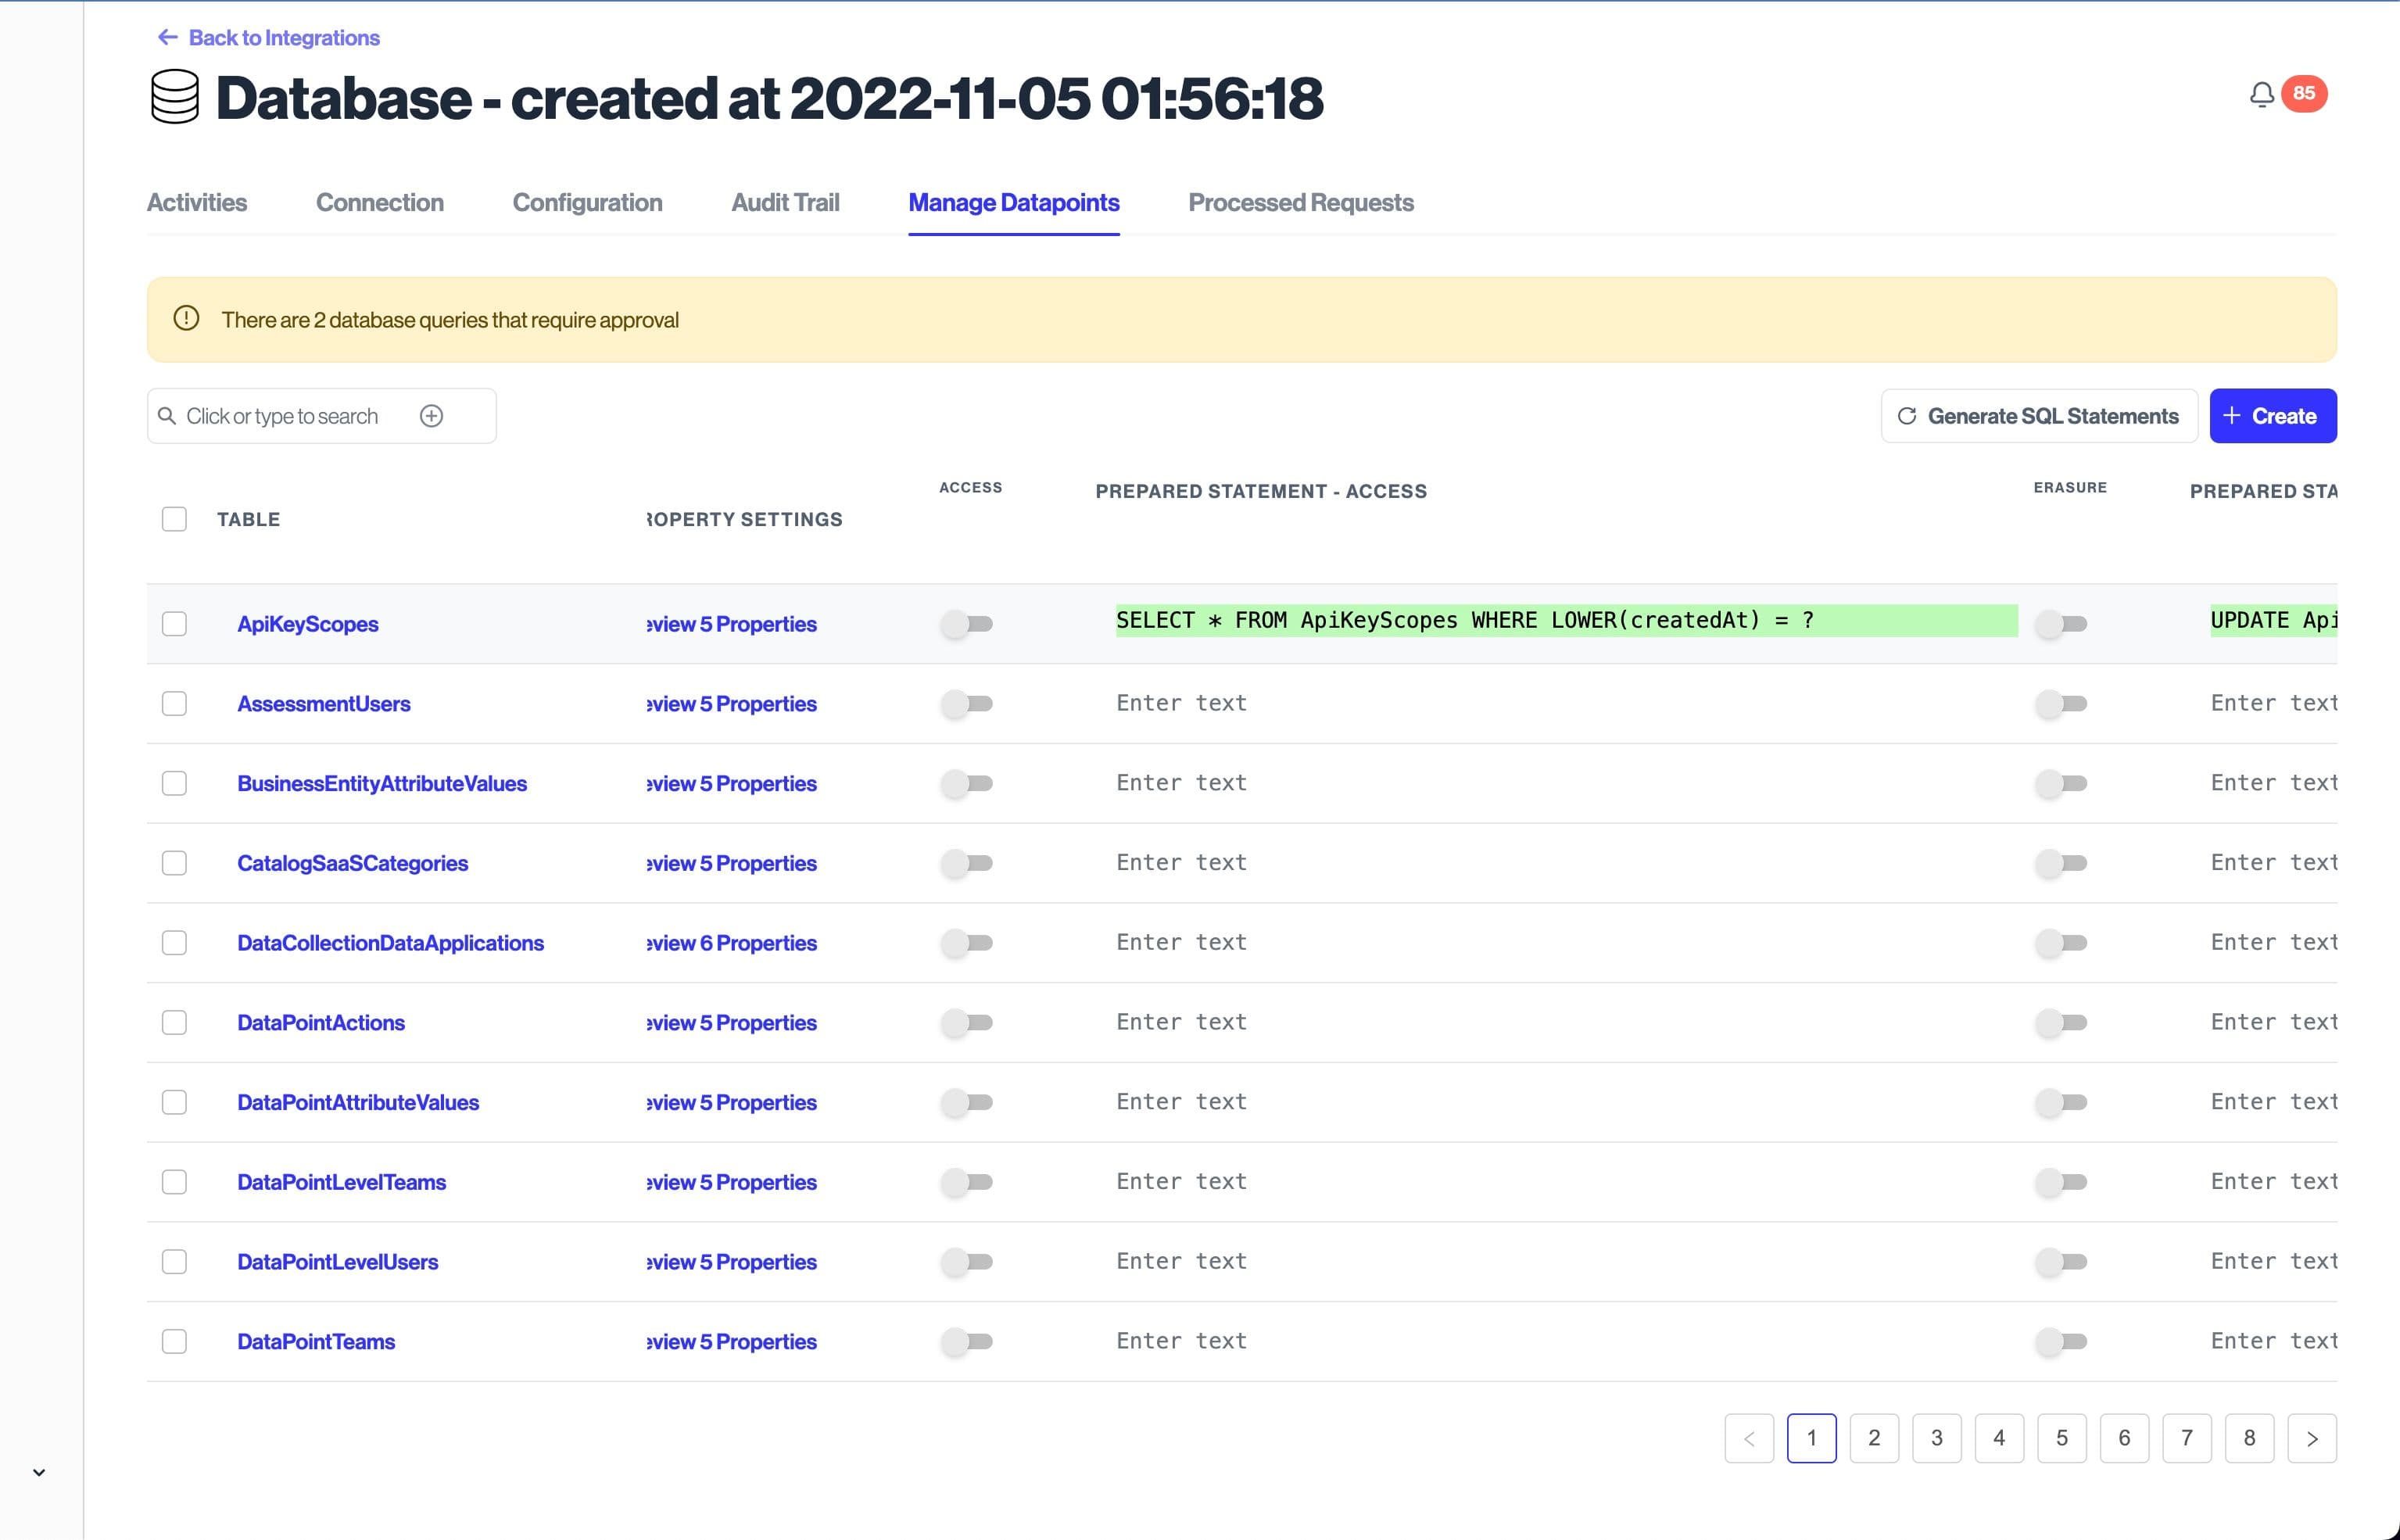2400x1540 pixels.
Task: Enable Access toggle for ApiKeyScopes
Action: coord(966,624)
